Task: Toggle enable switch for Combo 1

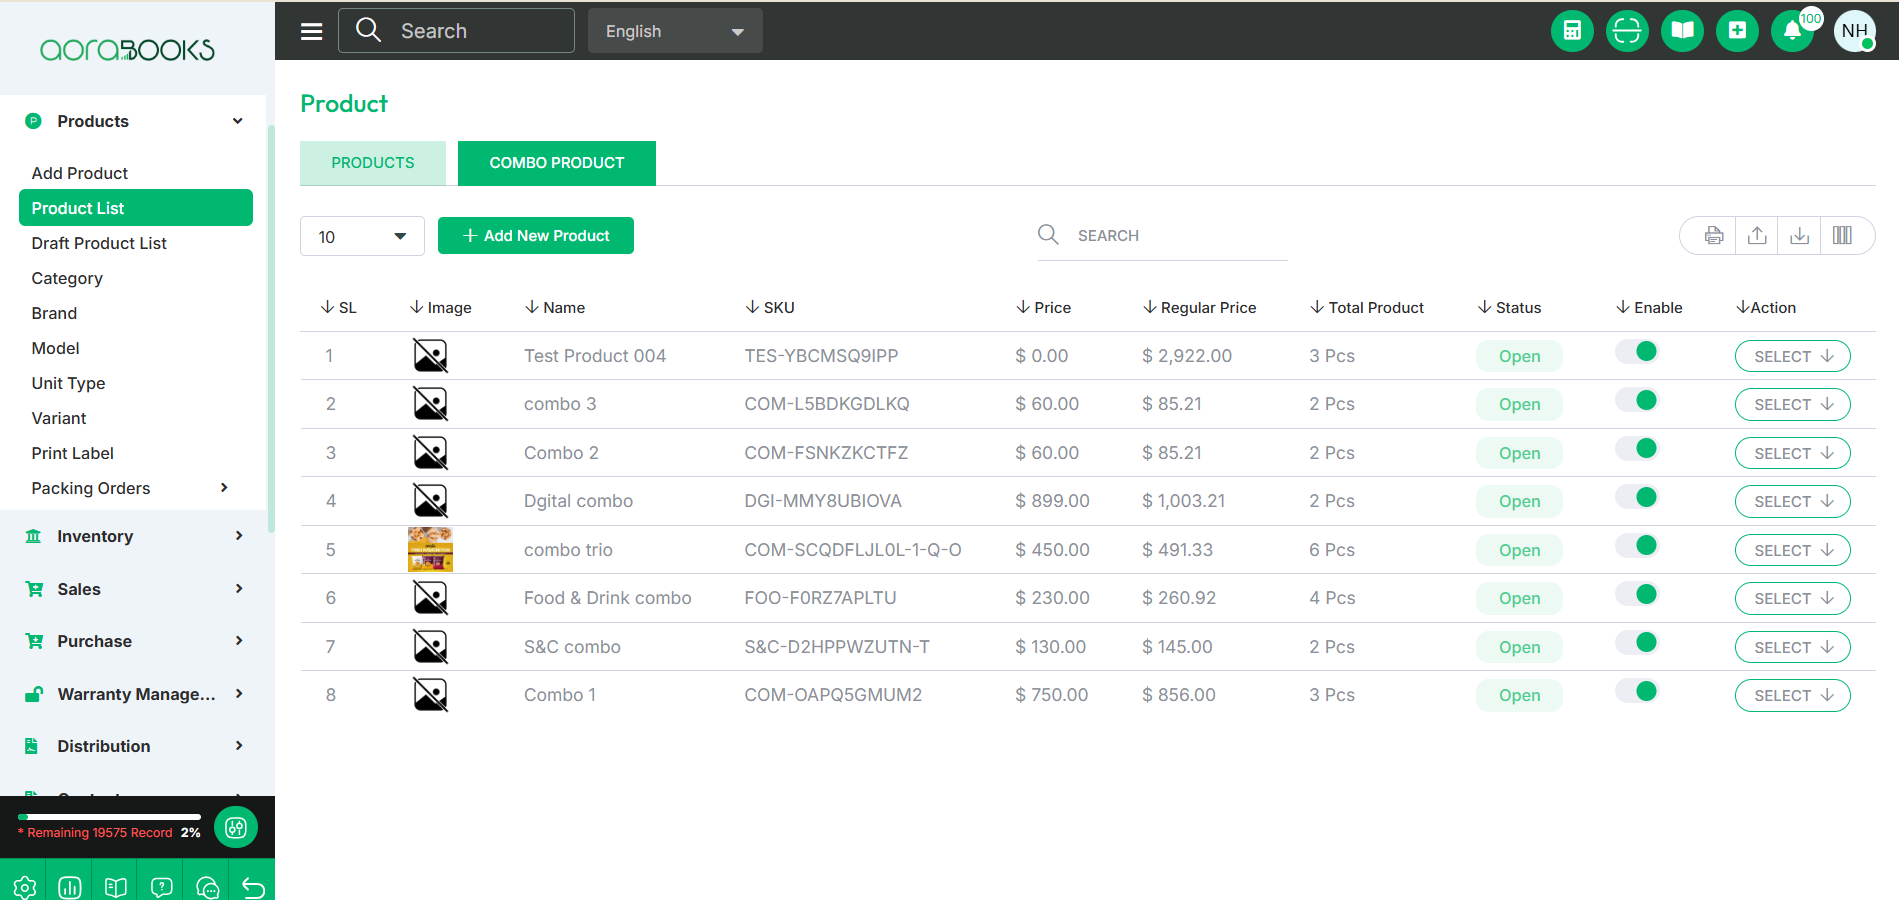Action: pos(1638,691)
